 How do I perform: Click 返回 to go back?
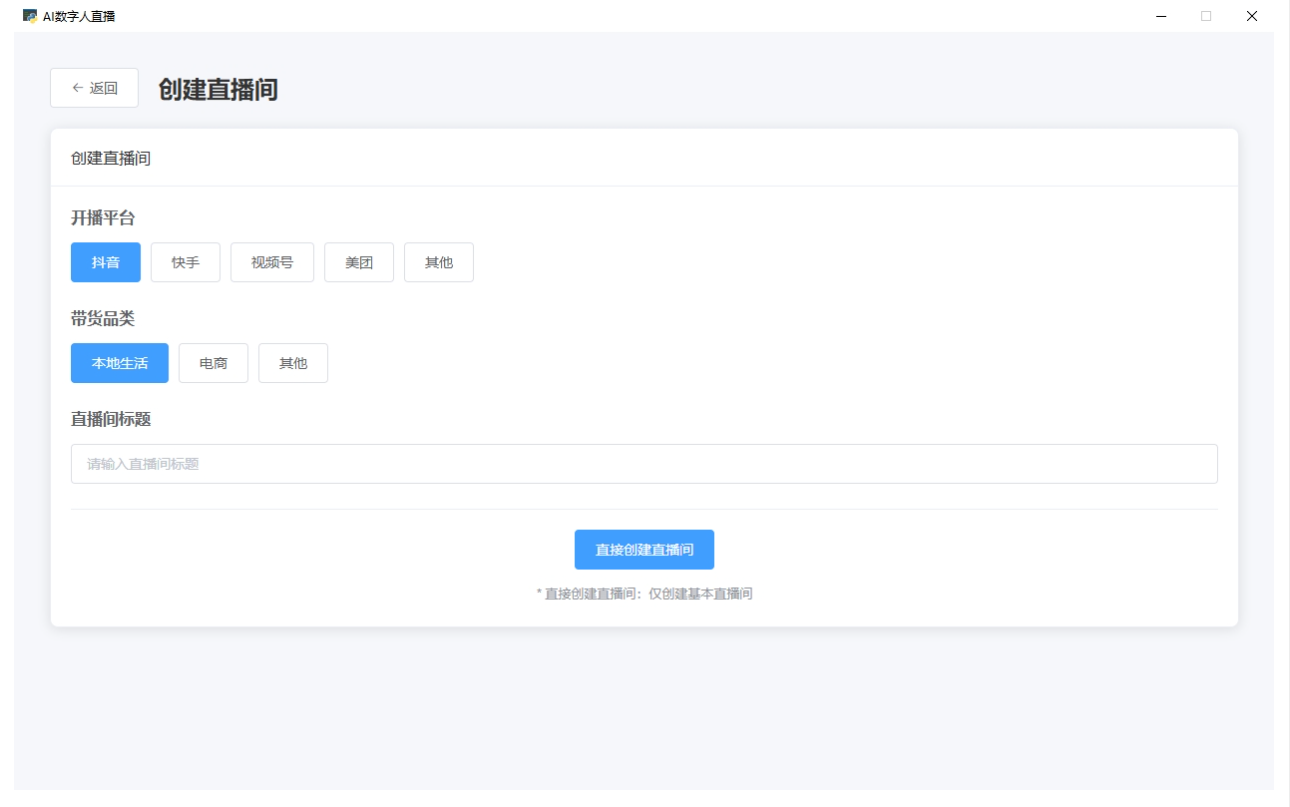coord(93,88)
